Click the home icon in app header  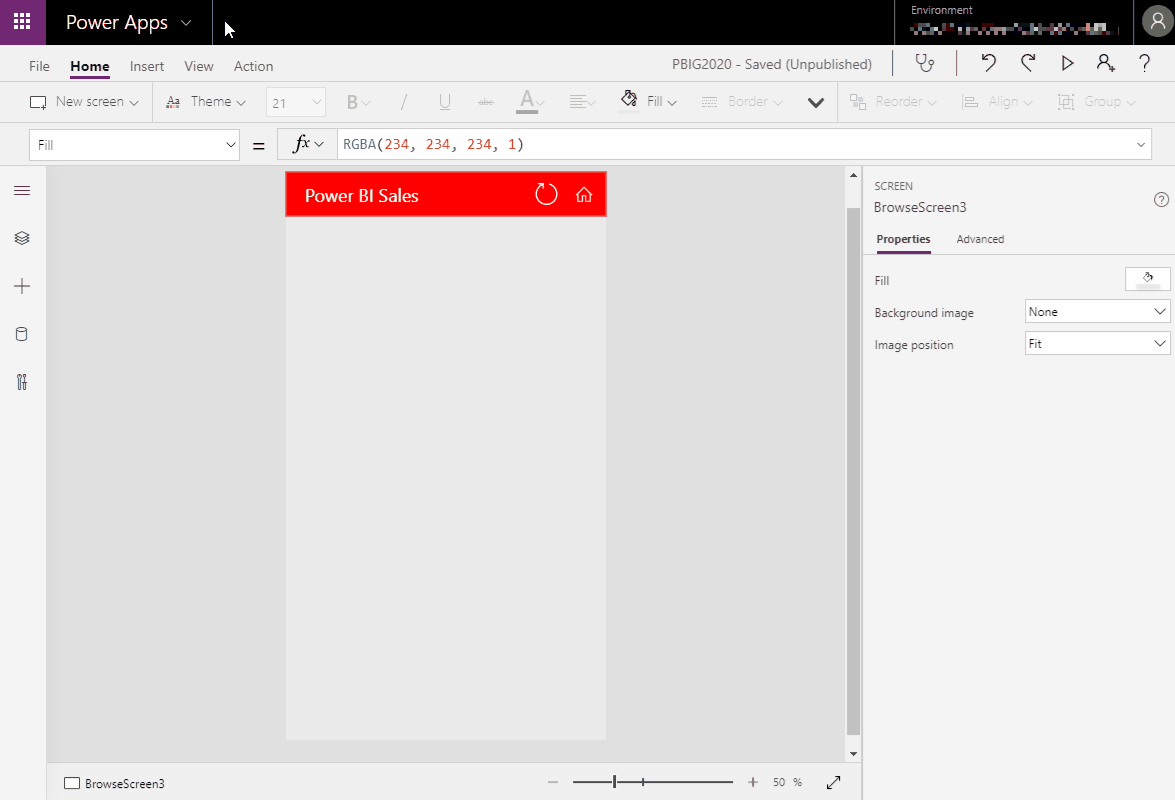point(584,195)
